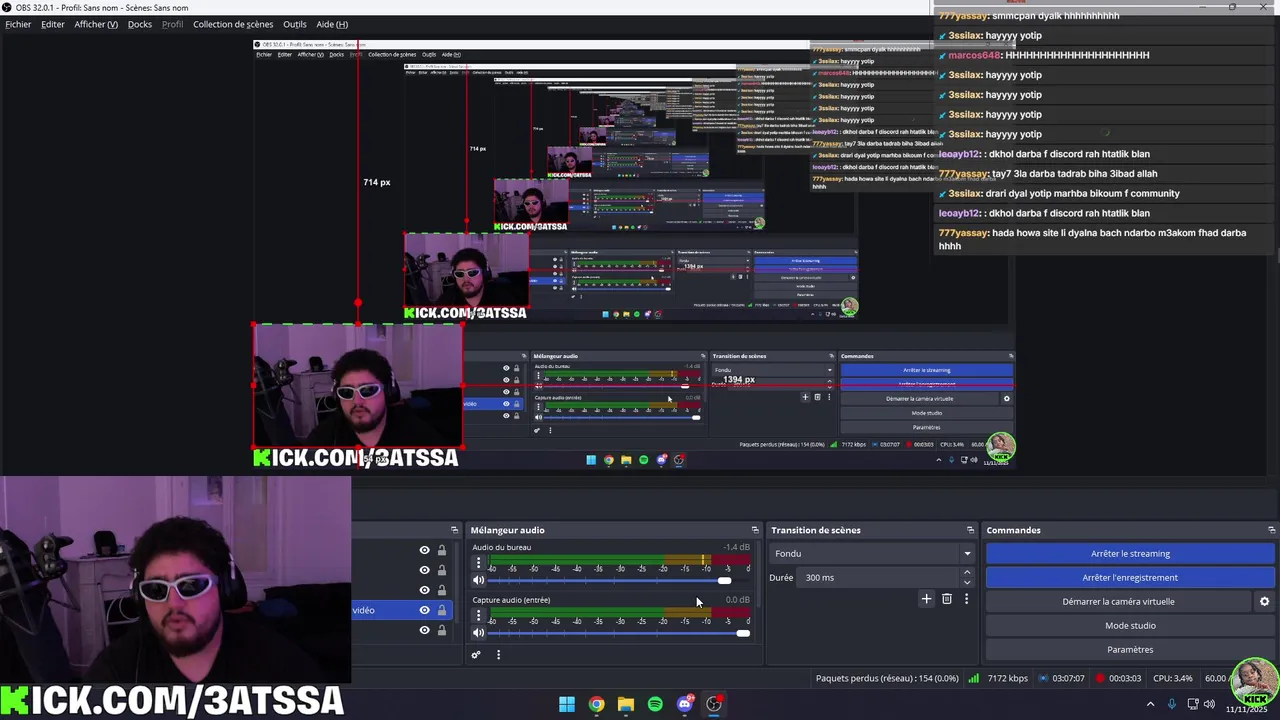Open Discord from taskbar

click(685, 704)
